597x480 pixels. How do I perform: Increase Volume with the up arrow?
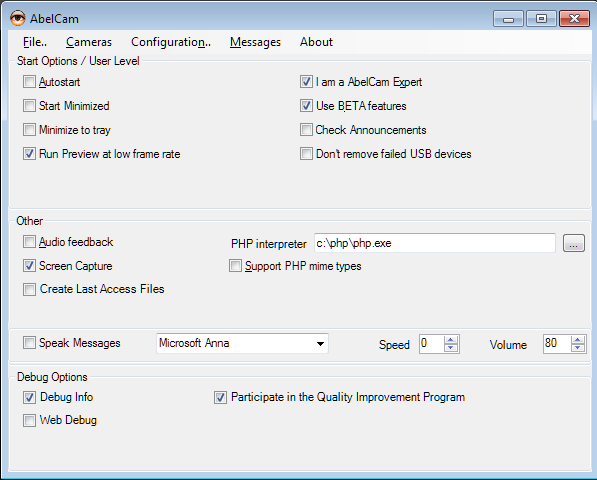click(578, 340)
